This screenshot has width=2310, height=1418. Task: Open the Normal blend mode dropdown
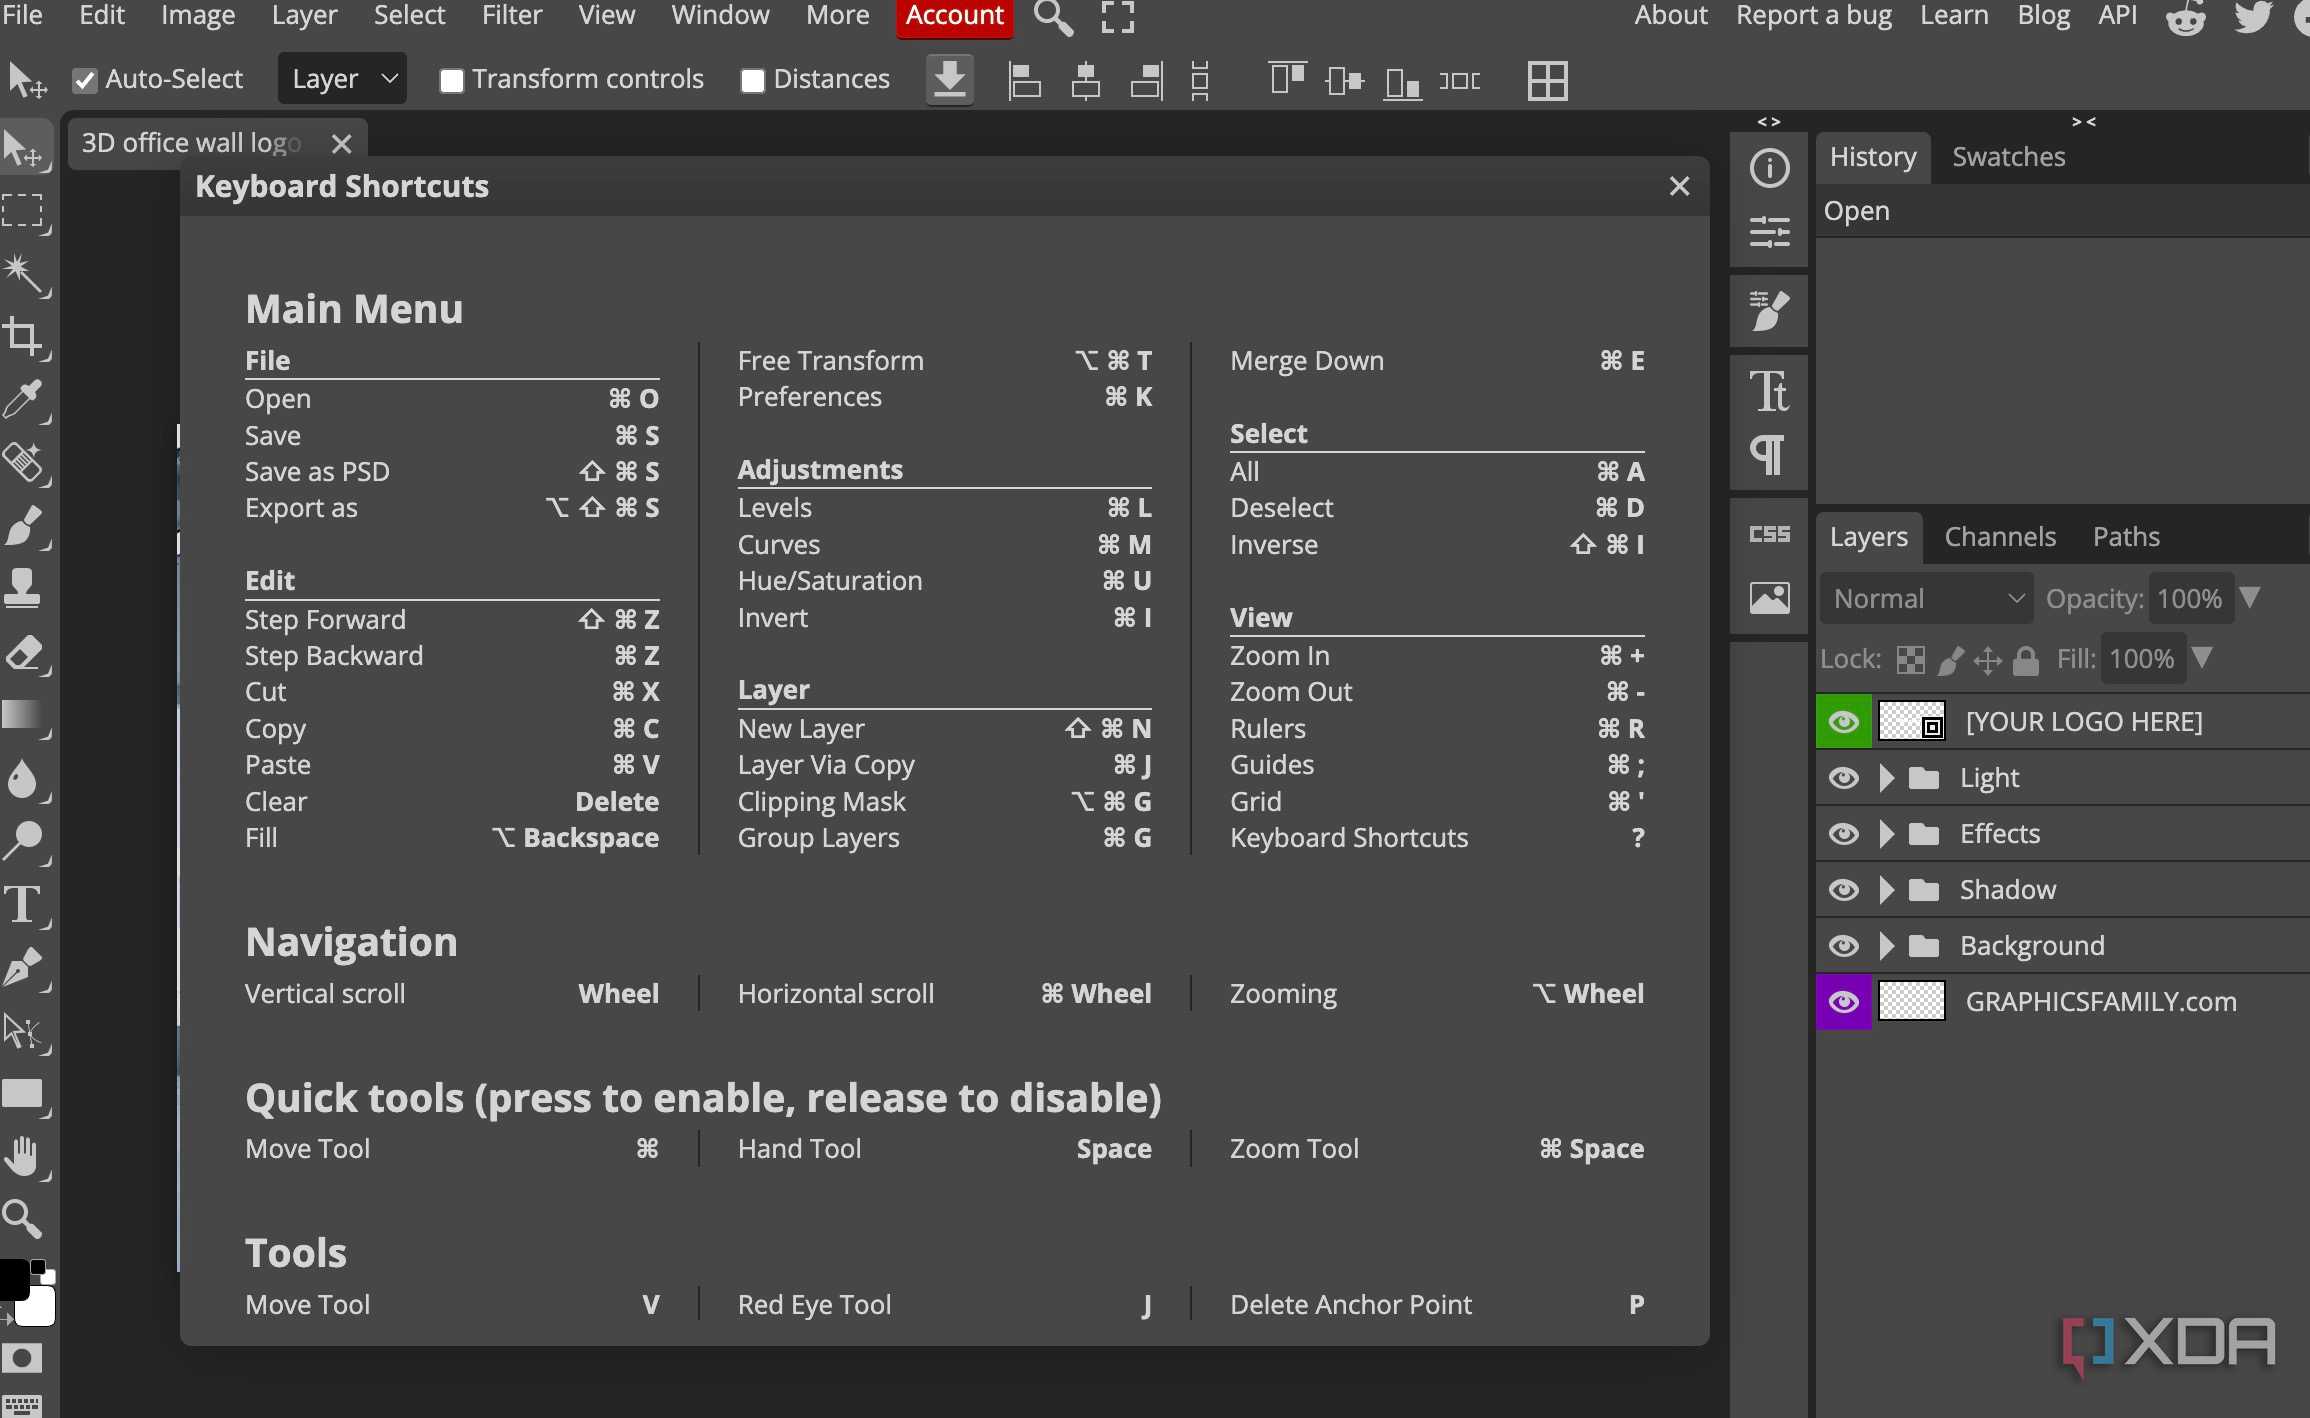1927,598
